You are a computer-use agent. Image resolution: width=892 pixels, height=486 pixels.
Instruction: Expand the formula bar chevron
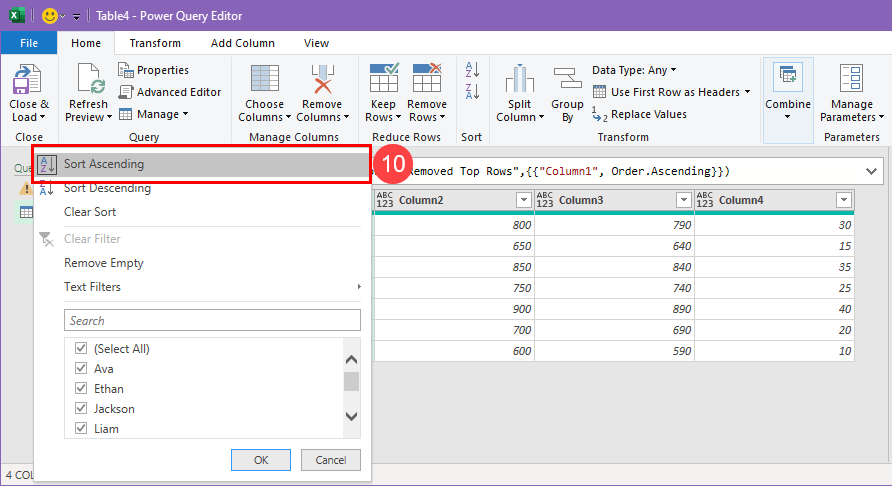click(871, 171)
